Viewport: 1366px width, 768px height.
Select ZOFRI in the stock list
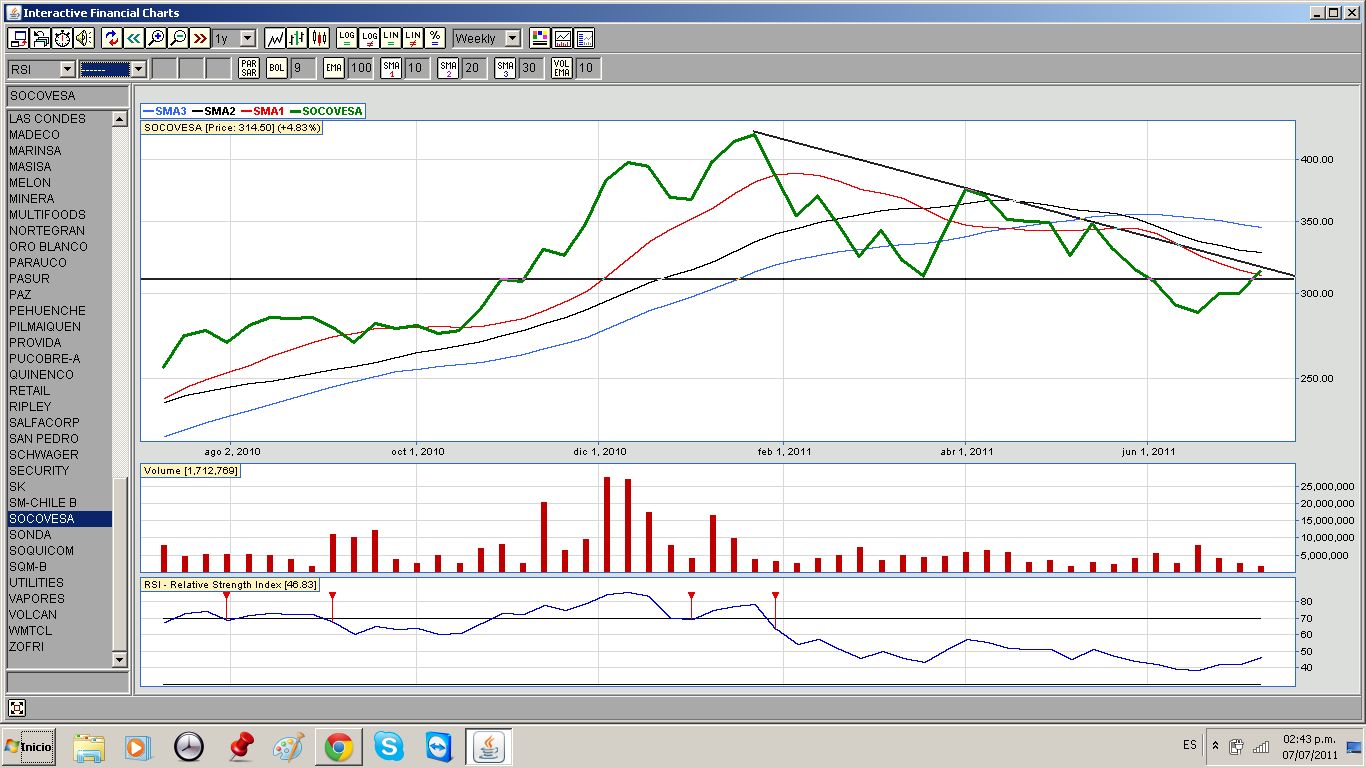[x=59, y=647]
